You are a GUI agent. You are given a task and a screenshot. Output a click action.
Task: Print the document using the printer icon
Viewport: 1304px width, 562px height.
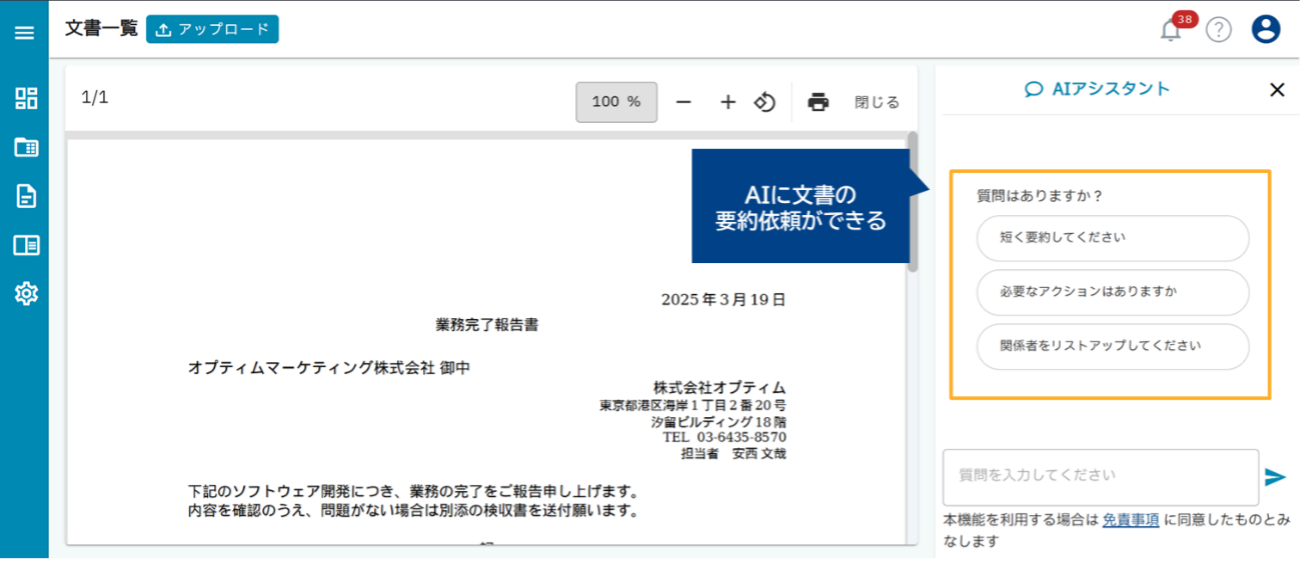coord(818,102)
